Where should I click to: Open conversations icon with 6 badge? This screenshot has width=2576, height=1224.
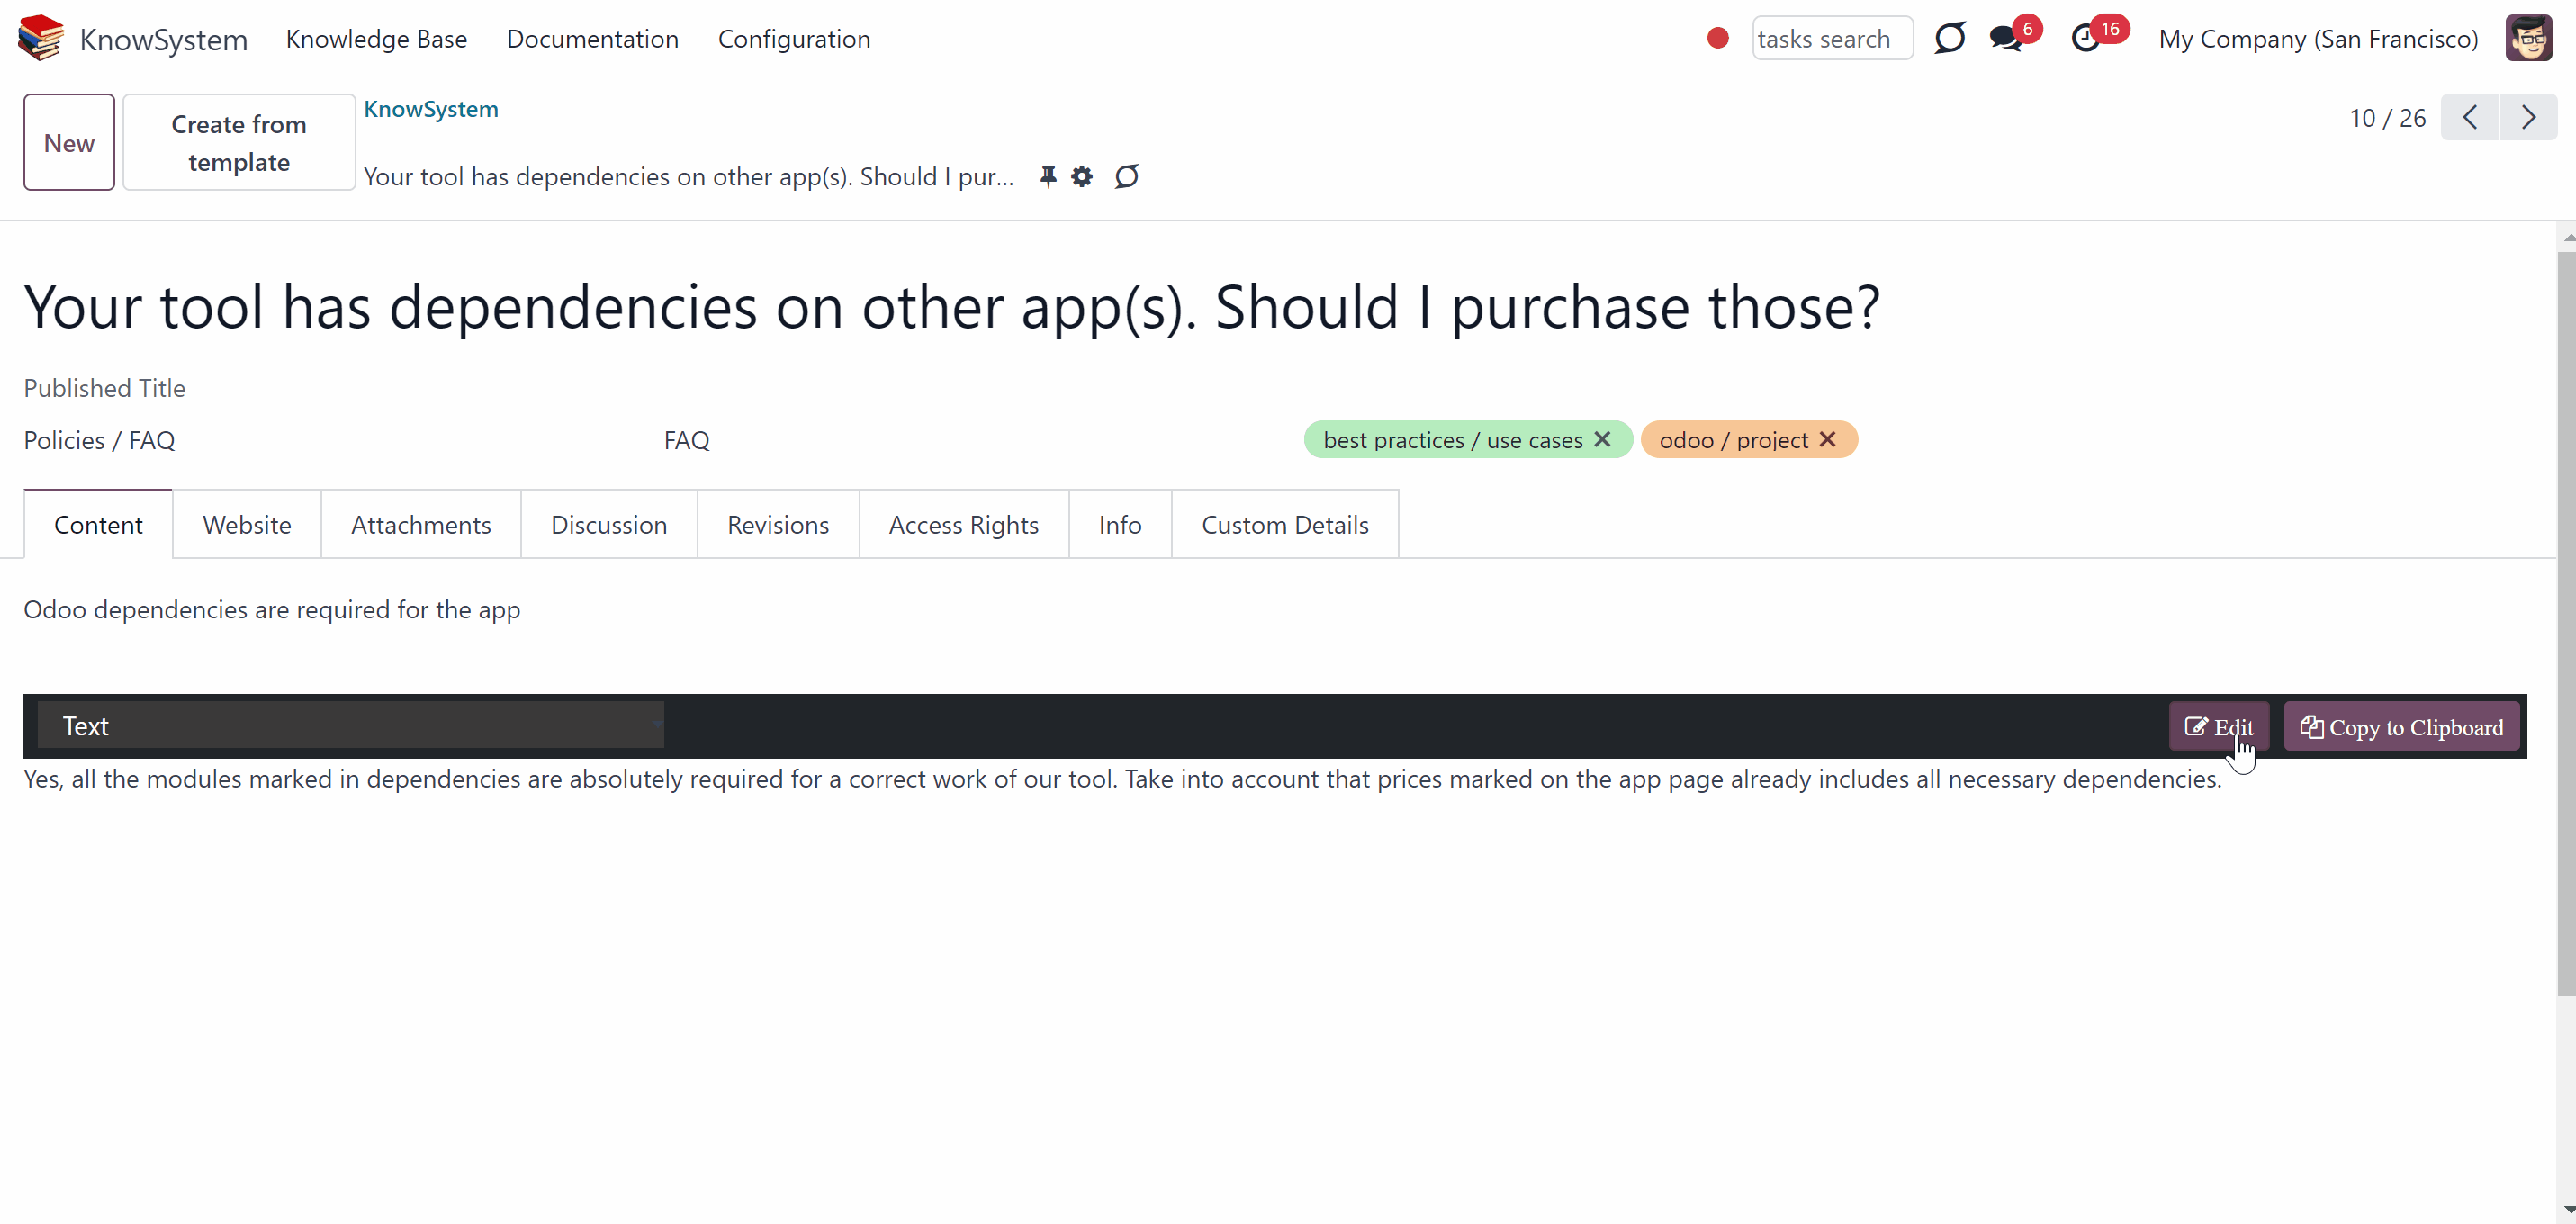point(2006,38)
